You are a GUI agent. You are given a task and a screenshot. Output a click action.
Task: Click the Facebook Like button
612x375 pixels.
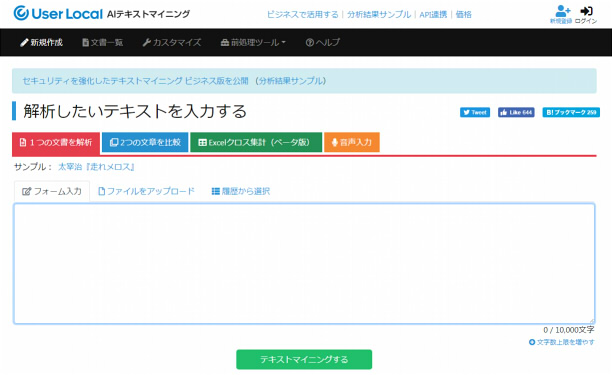(x=516, y=112)
